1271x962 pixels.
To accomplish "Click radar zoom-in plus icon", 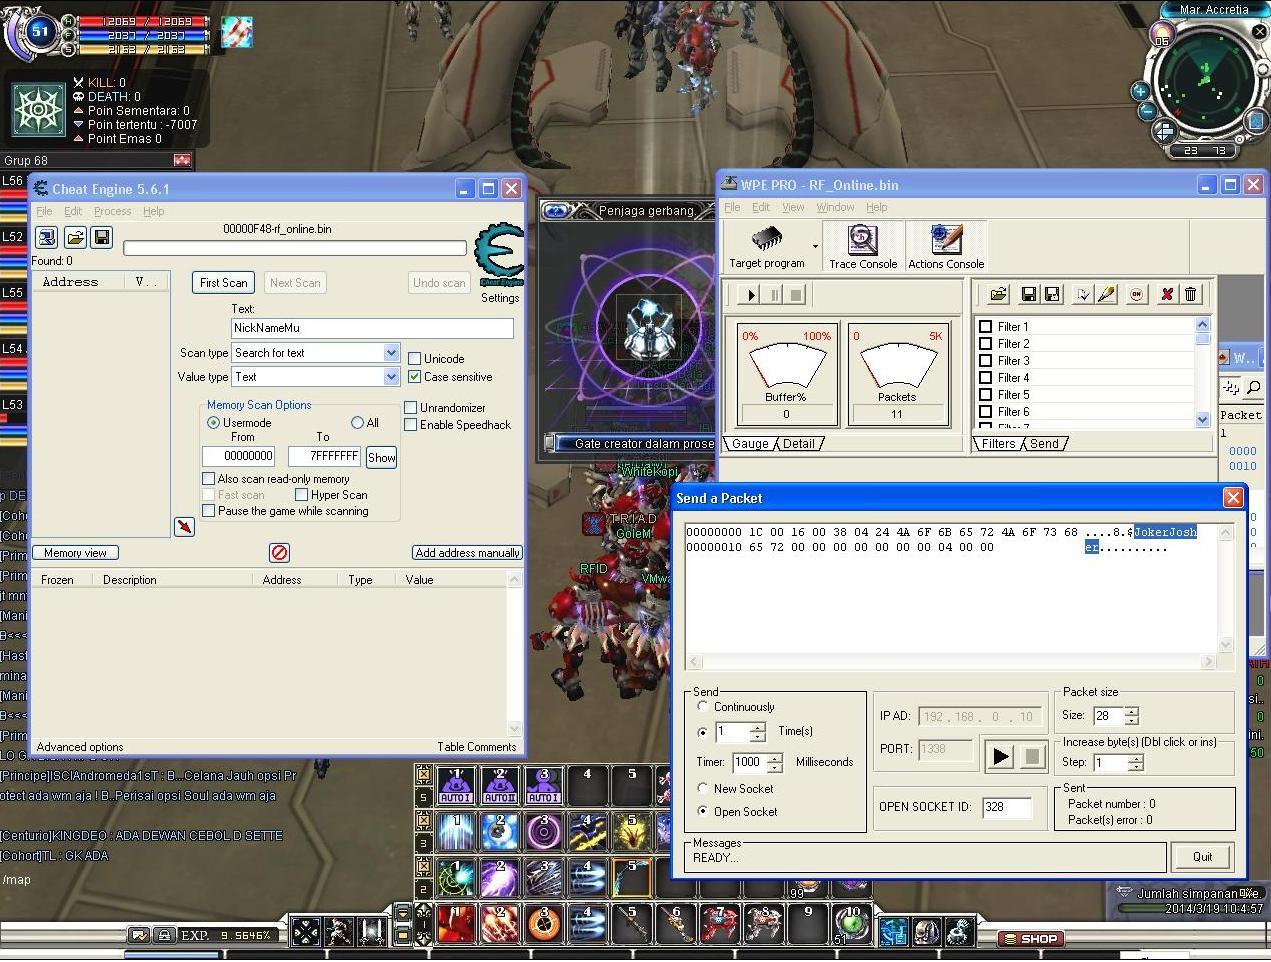I will [1139, 91].
